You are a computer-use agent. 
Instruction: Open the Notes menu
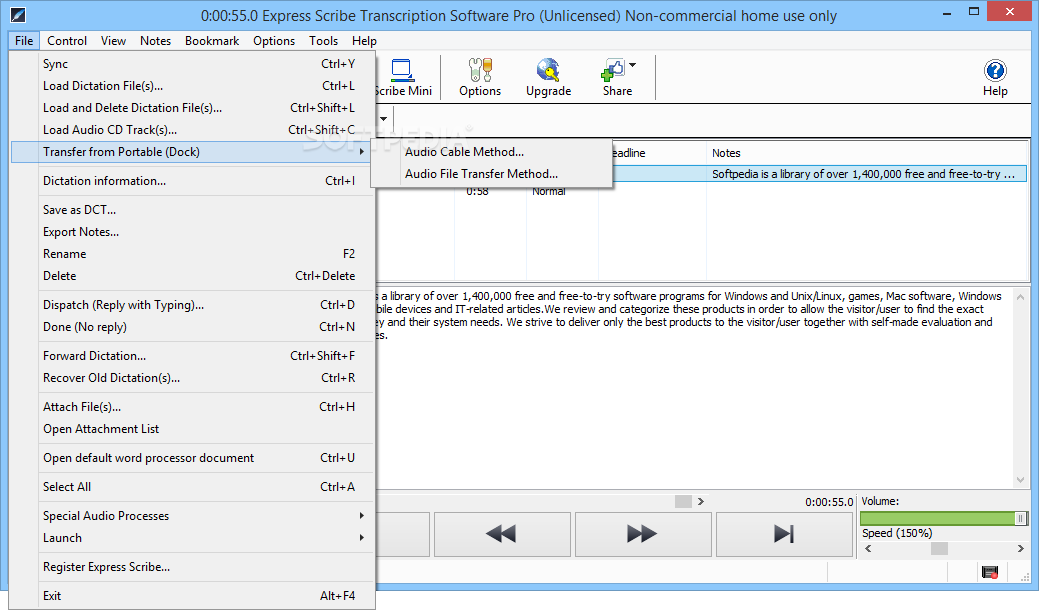tap(155, 40)
